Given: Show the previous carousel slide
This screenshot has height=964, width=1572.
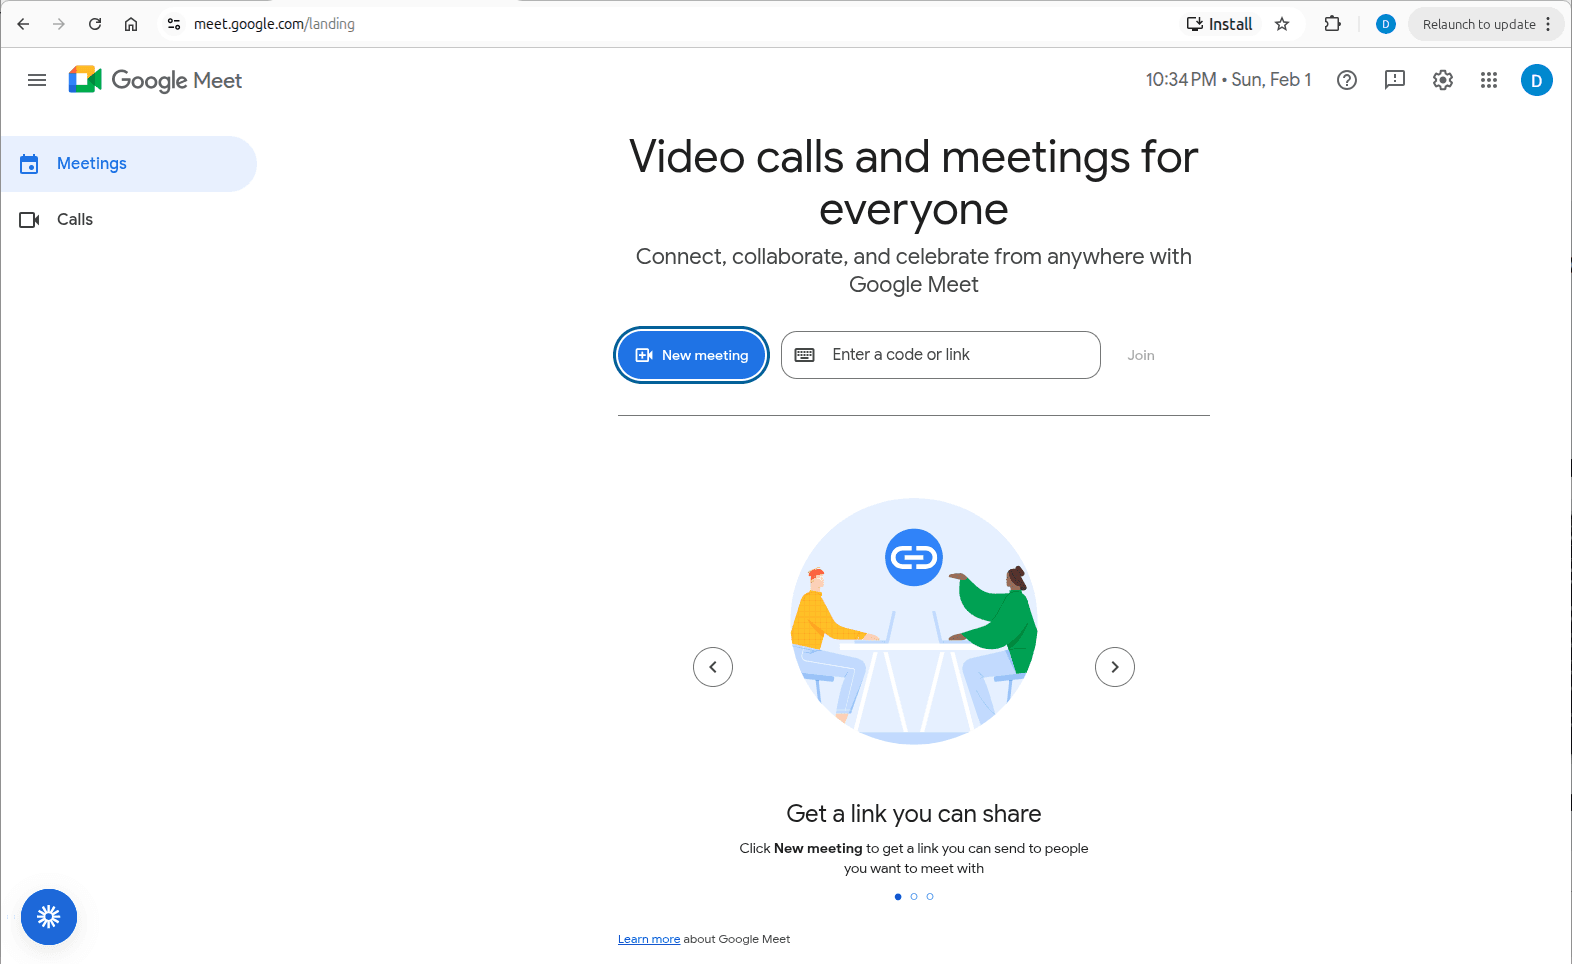Looking at the screenshot, I should 713,667.
